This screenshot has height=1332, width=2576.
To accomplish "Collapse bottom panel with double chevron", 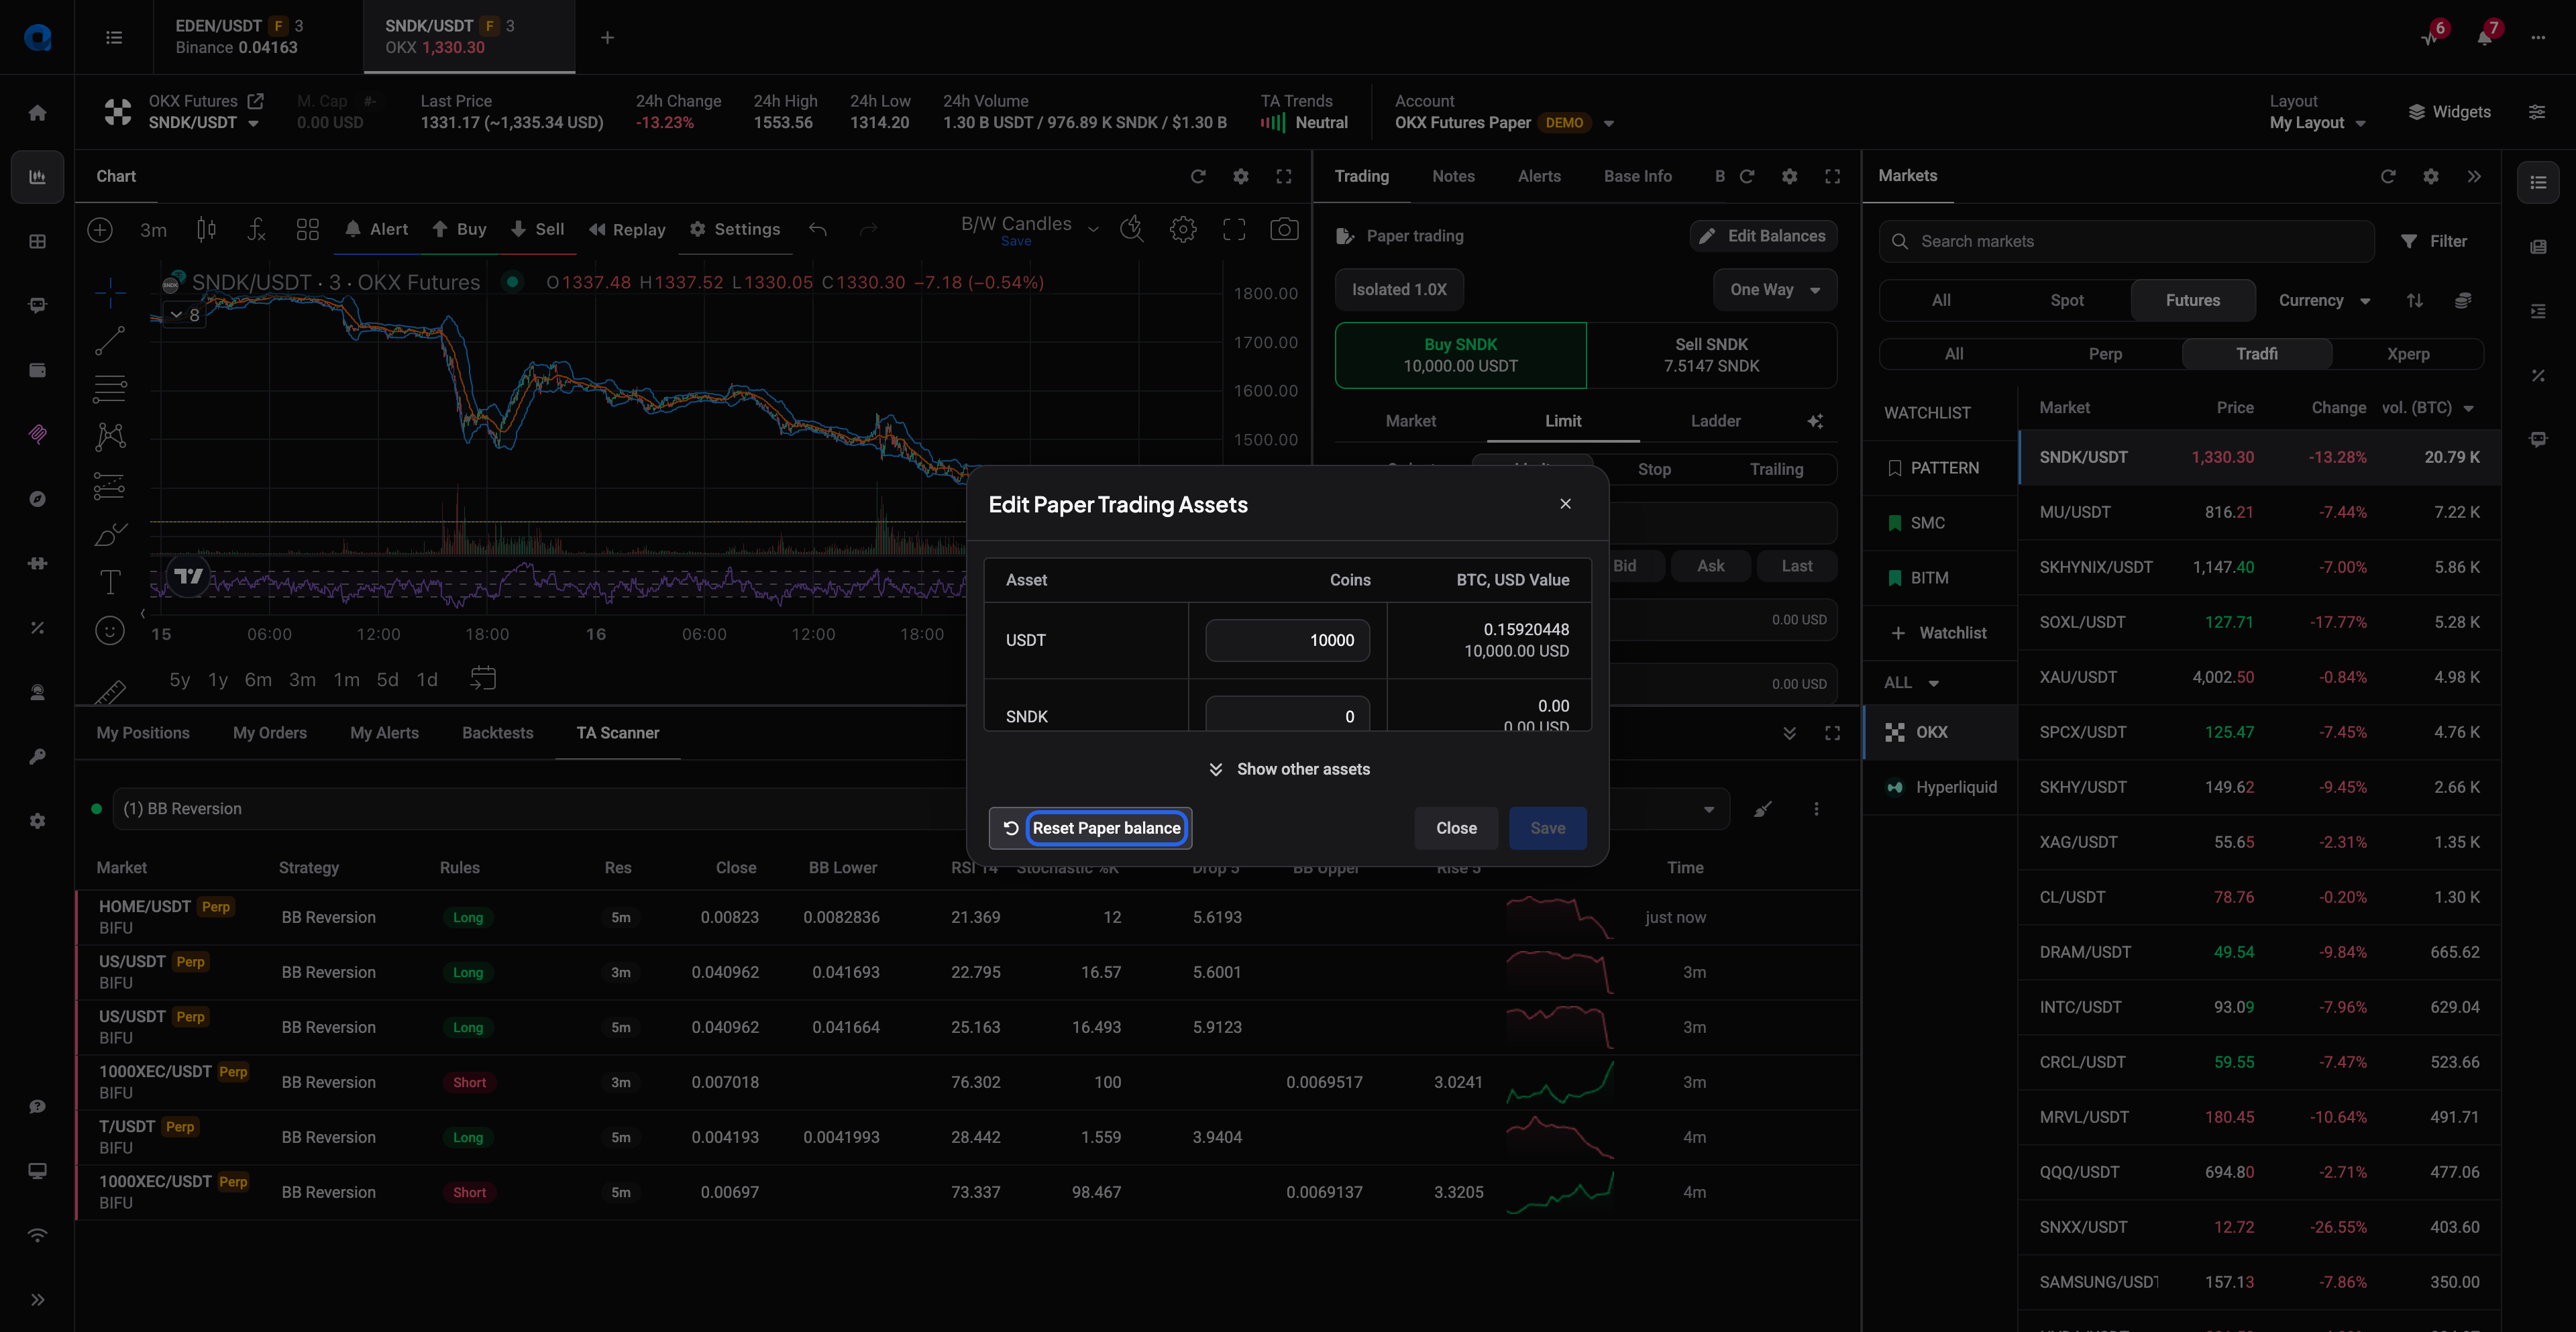I will click(x=1789, y=733).
